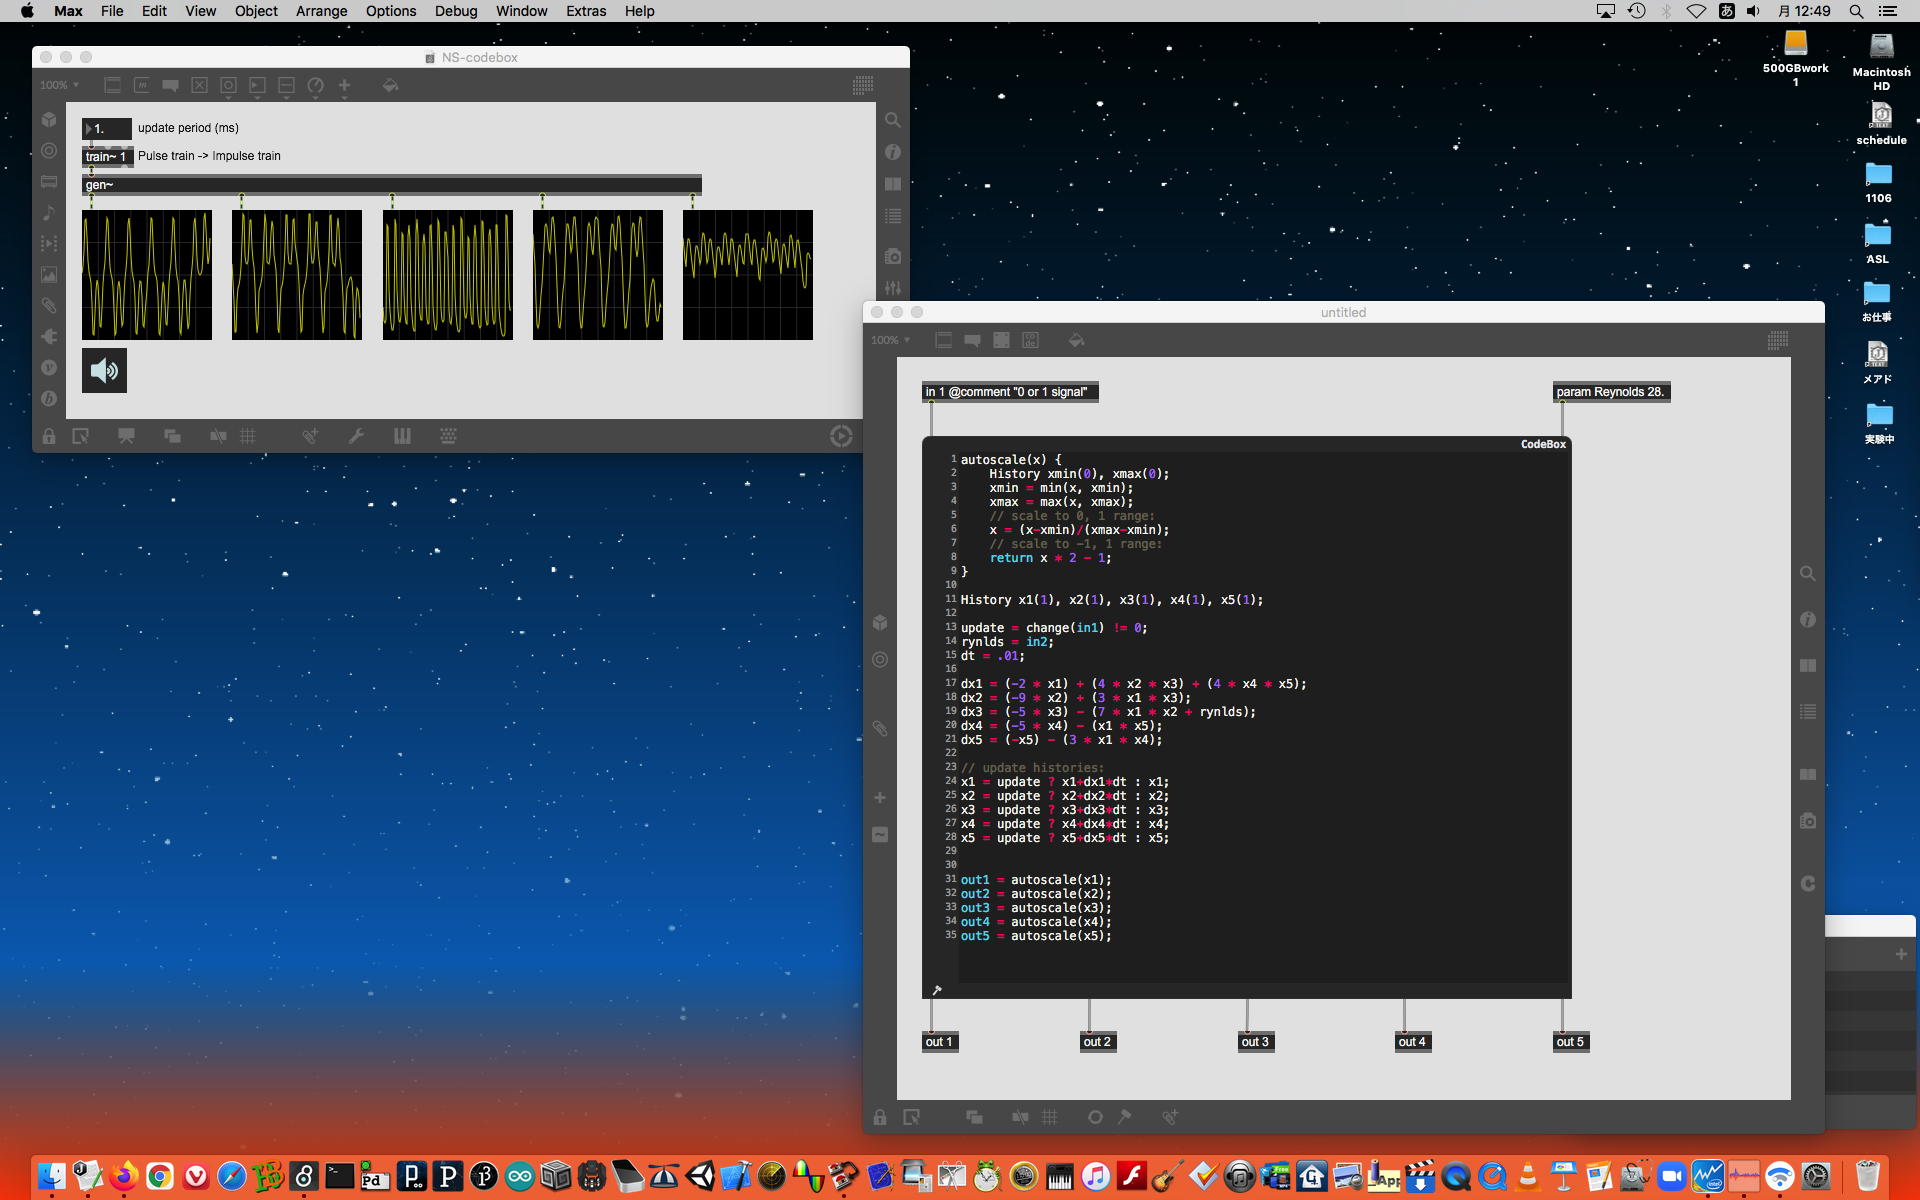Open the zoom 100% dropdown in untitled window
This screenshot has height=1200, width=1920.
pyautogui.click(x=890, y=340)
